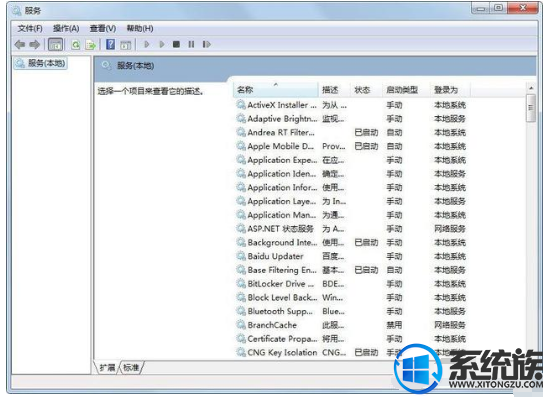Click the Start Service play toolbar icon
This screenshot has width=543, height=397.
pyautogui.click(x=147, y=44)
